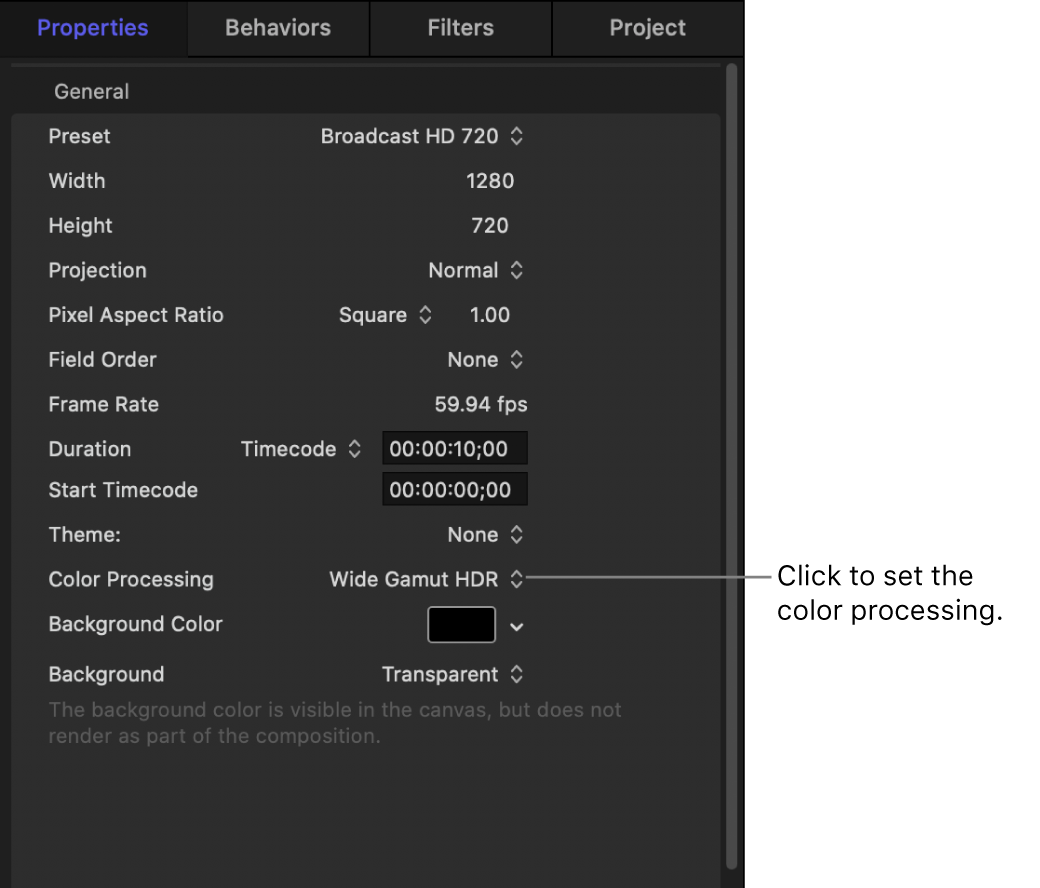Open the Color Processing pop-up menu
This screenshot has width=1040, height=888.
click(426, 579)
